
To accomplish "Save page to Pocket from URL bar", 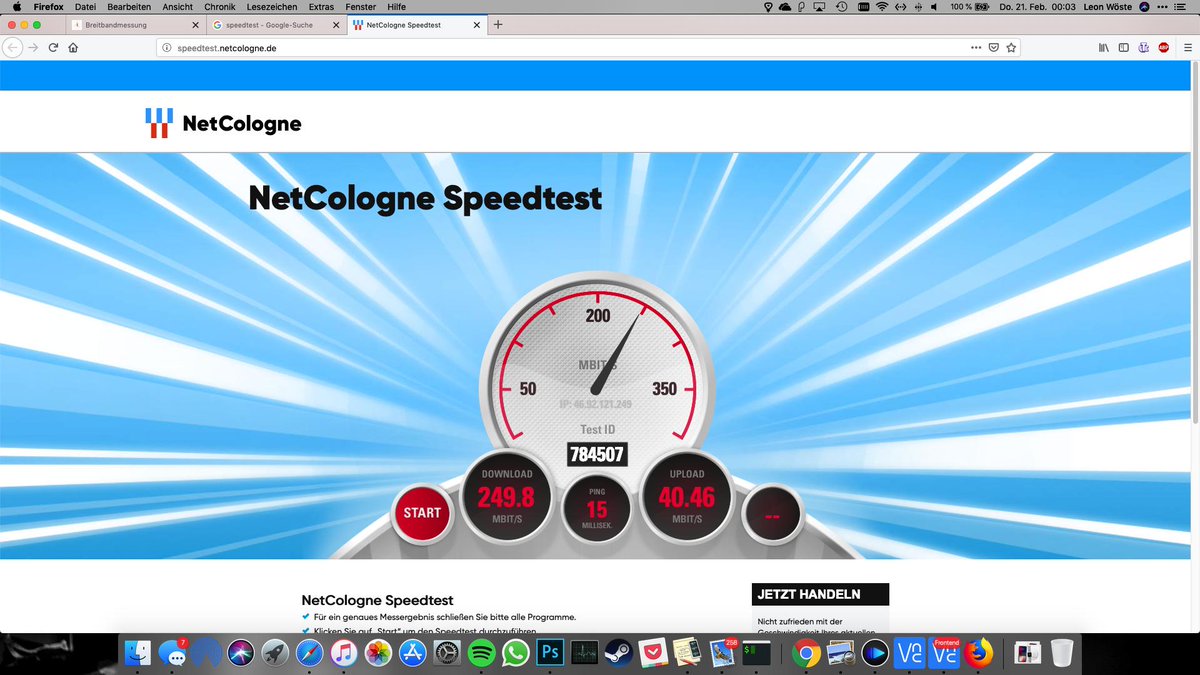I will (x=994, y=47).
